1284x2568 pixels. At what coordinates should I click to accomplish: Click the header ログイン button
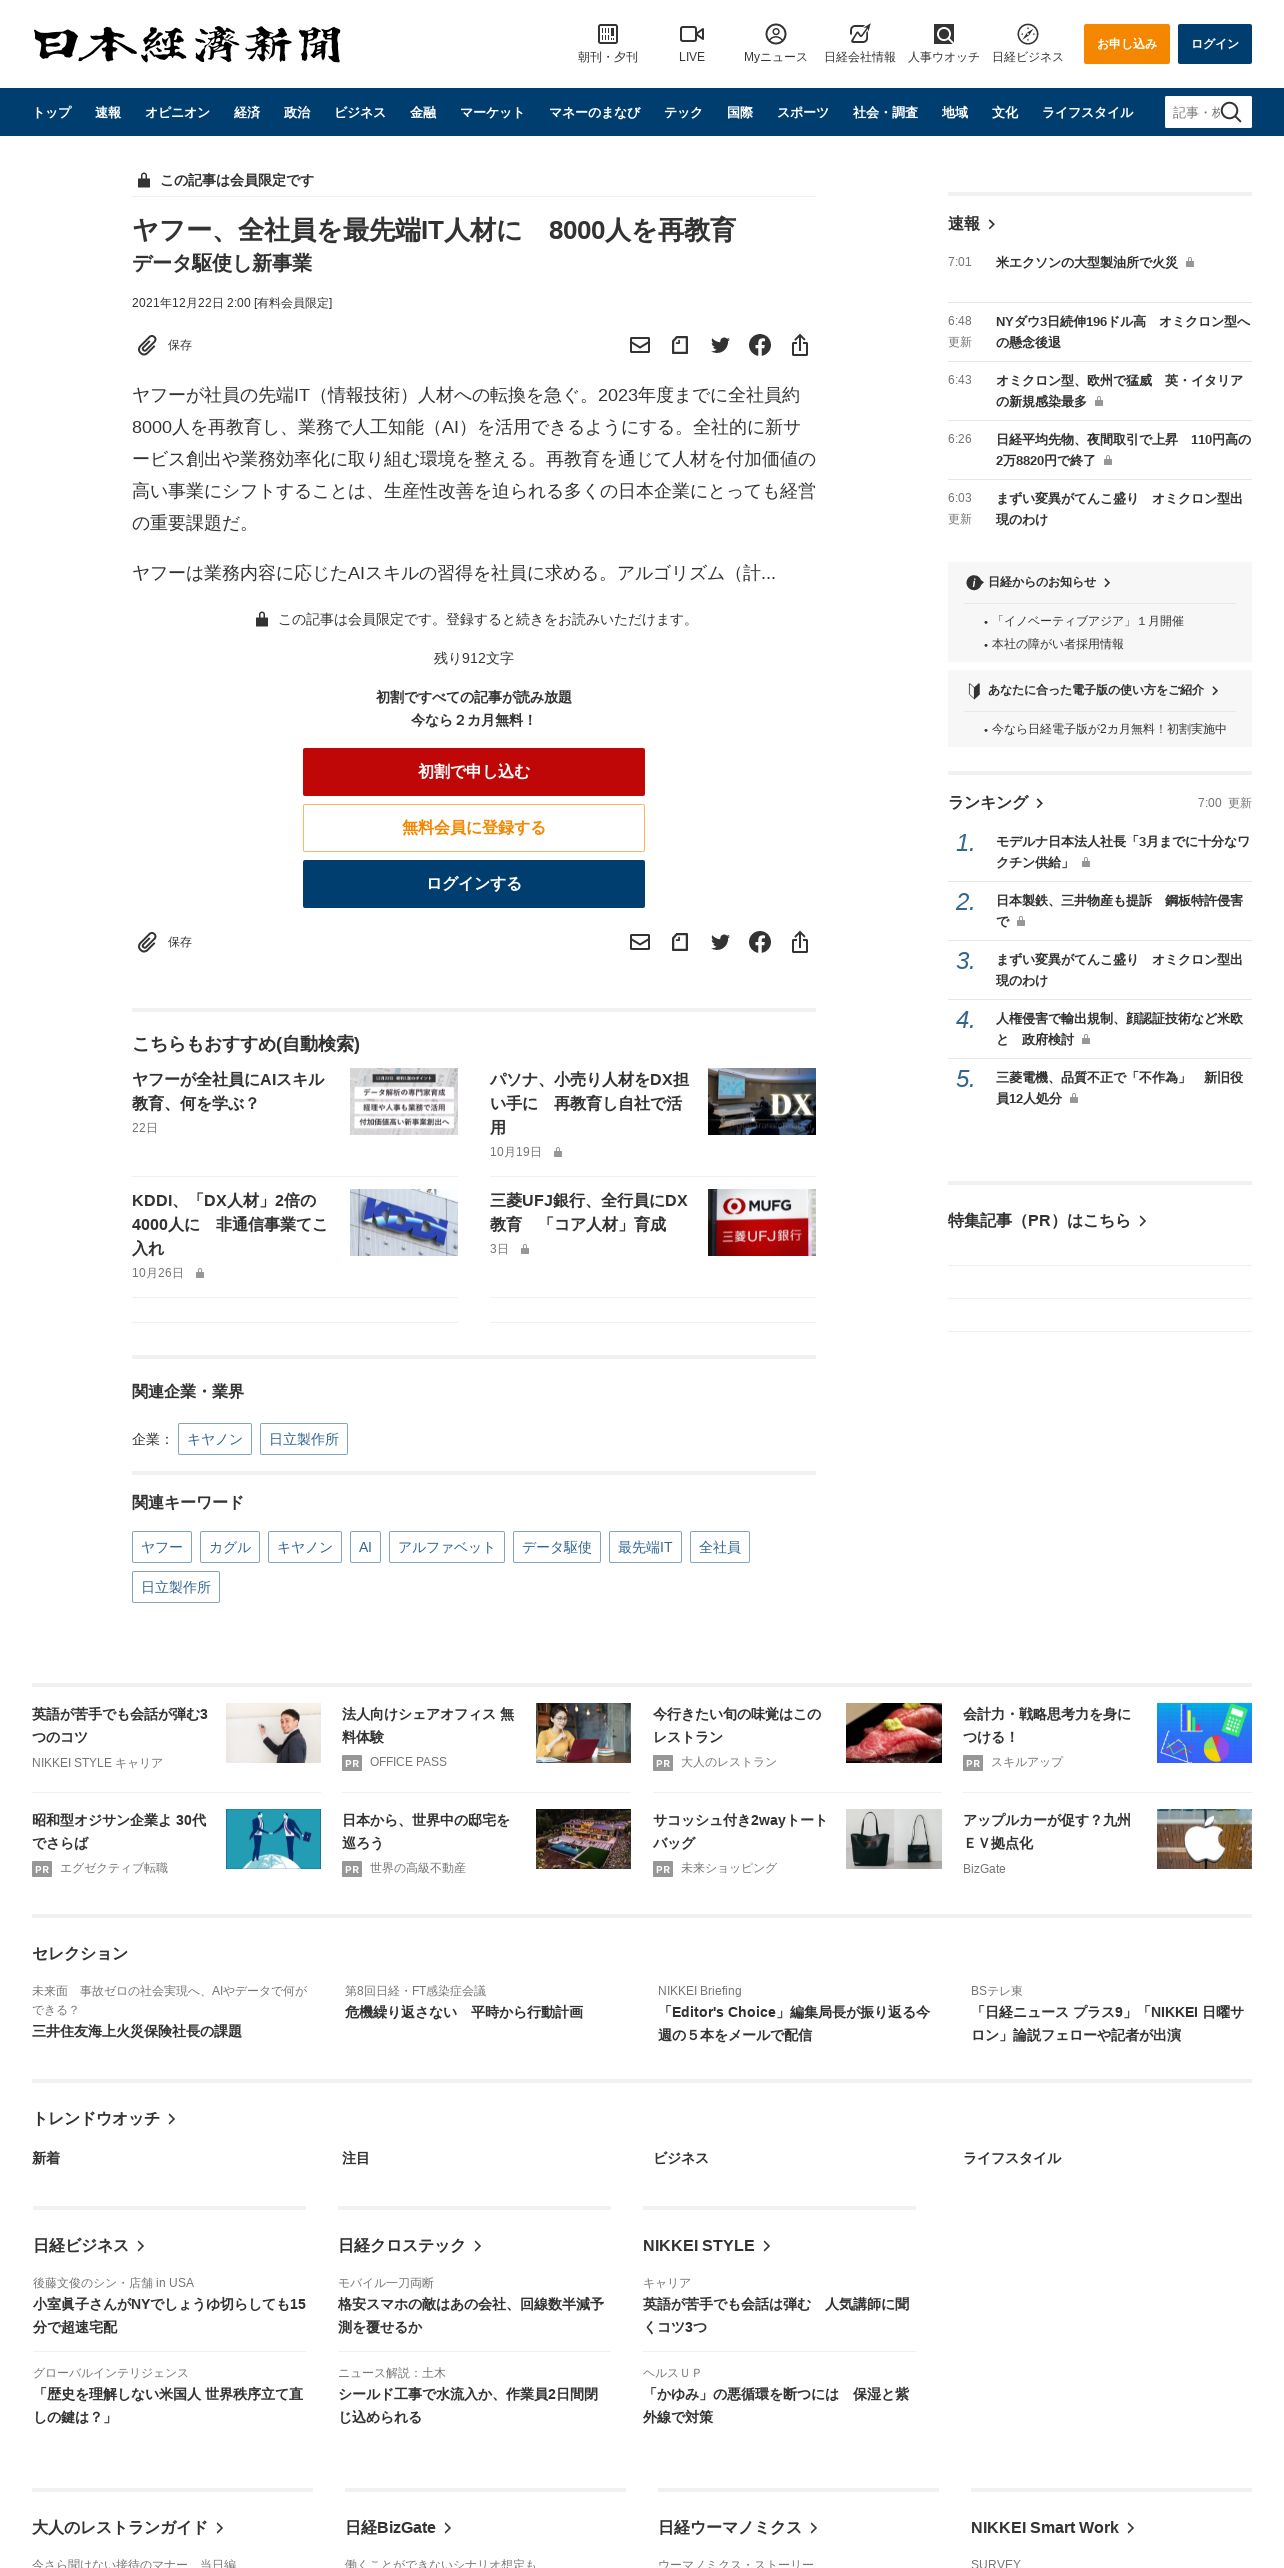pyautogui.click(x=1215, y=44)
